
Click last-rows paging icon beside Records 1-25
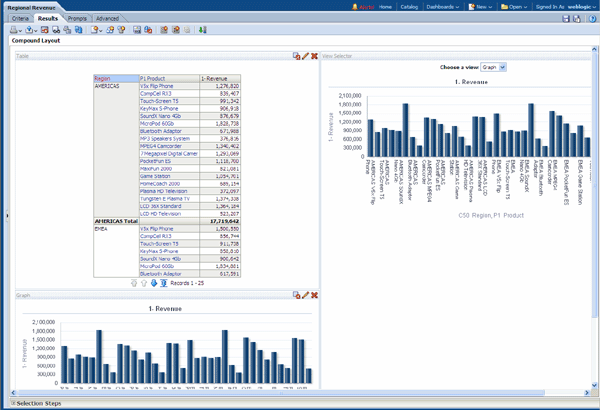[x=163, y=283]
